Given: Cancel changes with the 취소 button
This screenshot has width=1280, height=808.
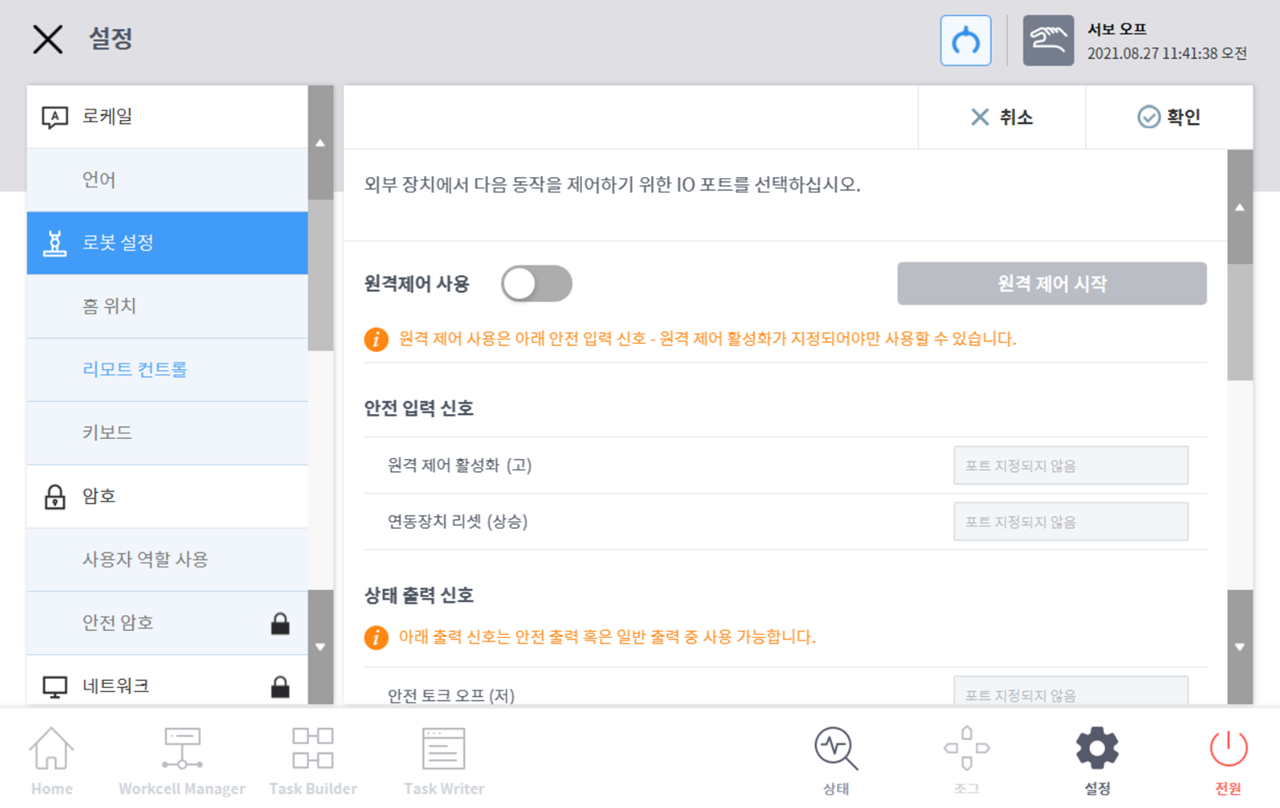Looking at the screenshot, I should [x=1000, y=117].
